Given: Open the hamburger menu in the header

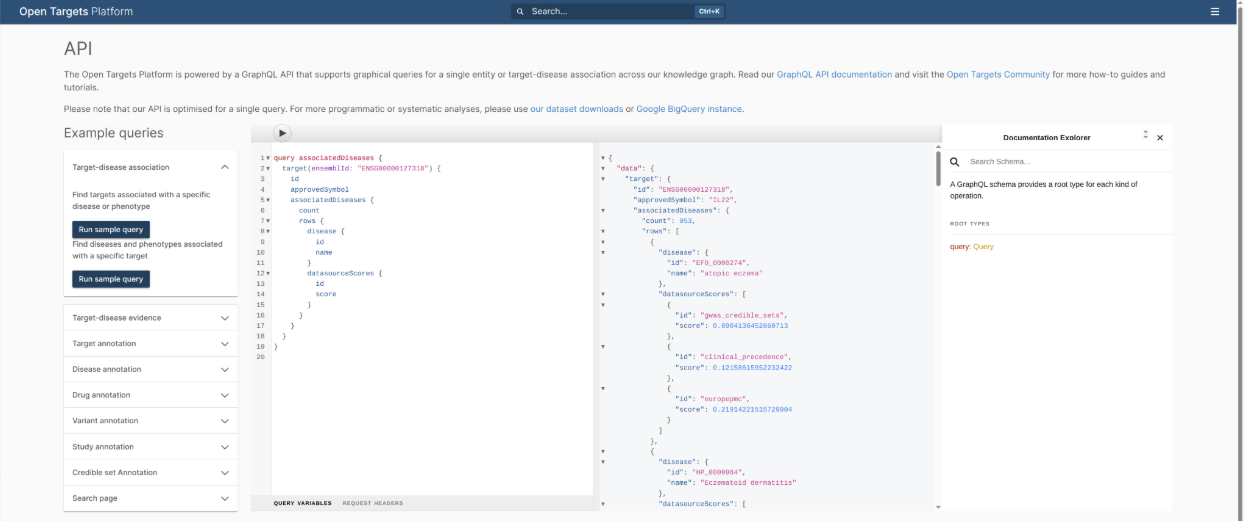Looking at the screenshot, I should (x=1215, y=12).
